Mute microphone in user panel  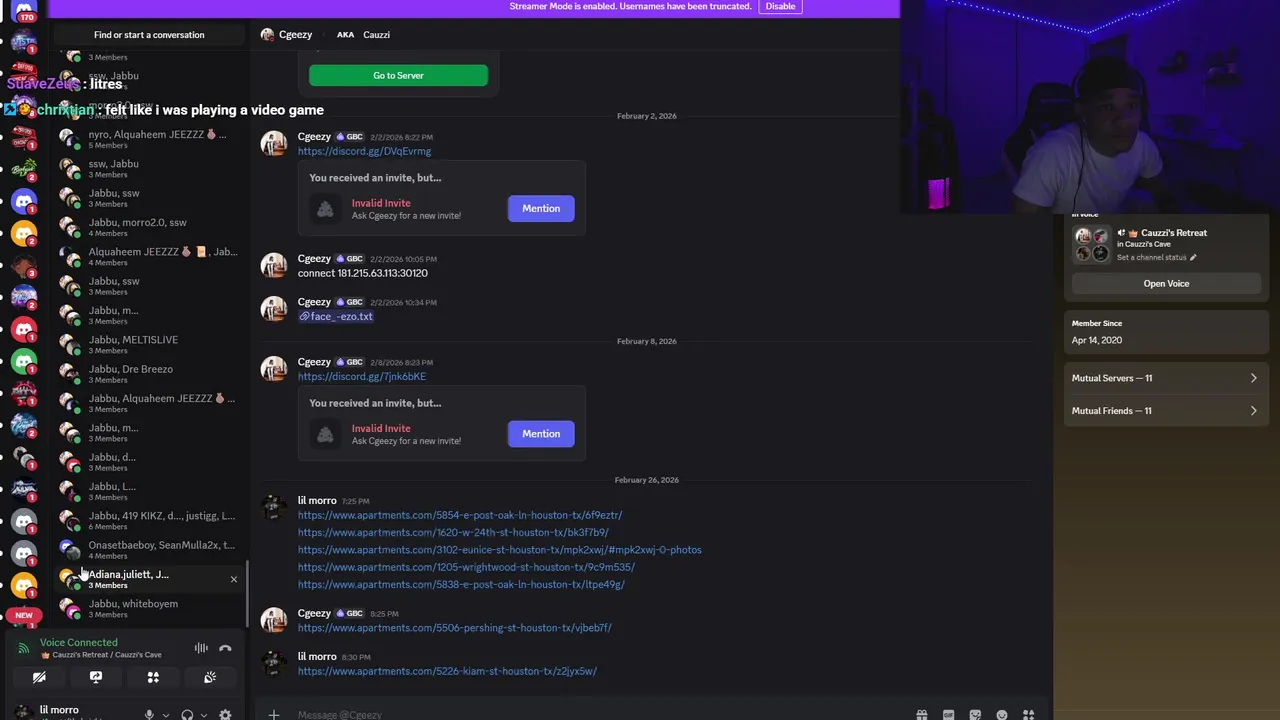coord(149,714)
